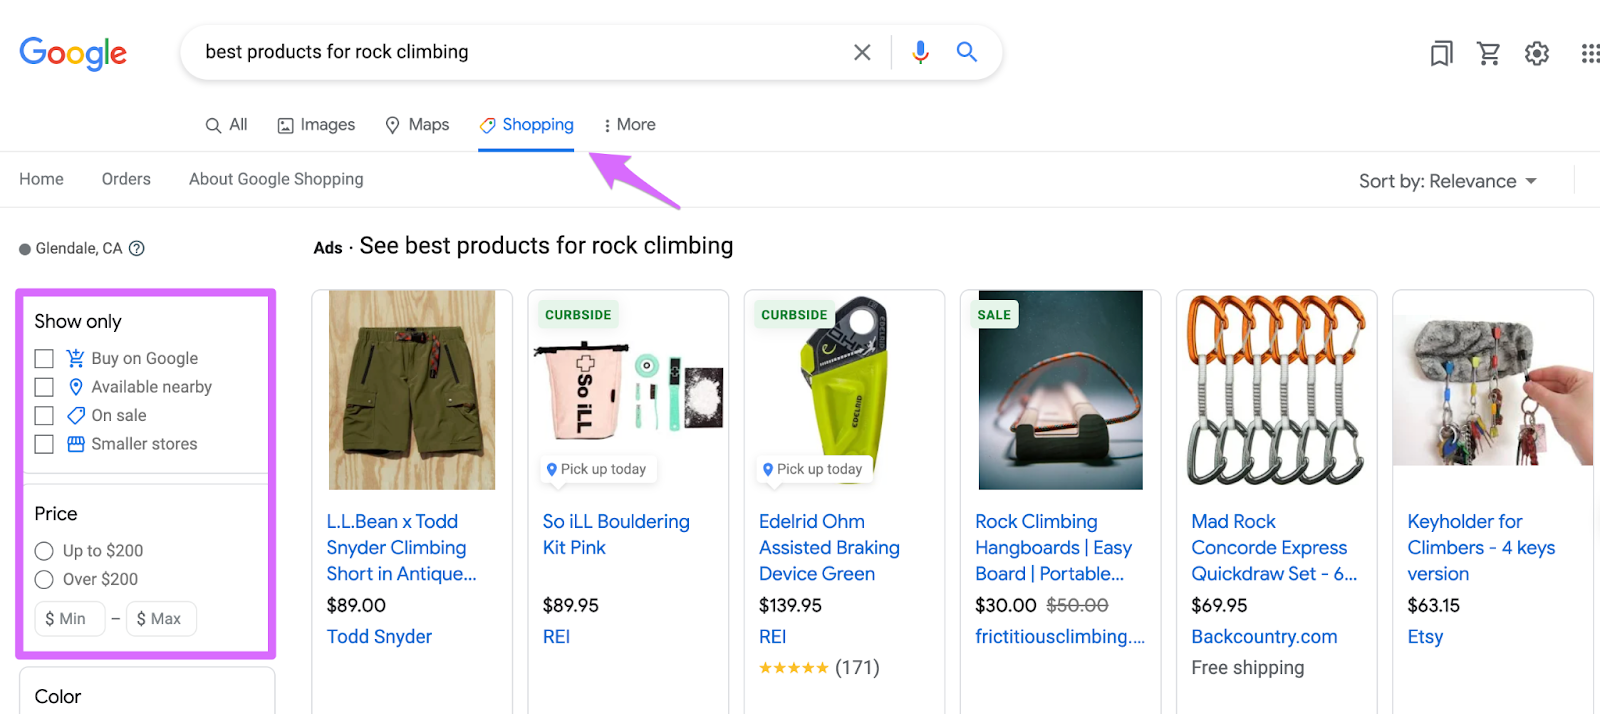The height and width of the screenshot is (714, 1600).
Task: Click location help question mark icon
Action: [137, 248]
